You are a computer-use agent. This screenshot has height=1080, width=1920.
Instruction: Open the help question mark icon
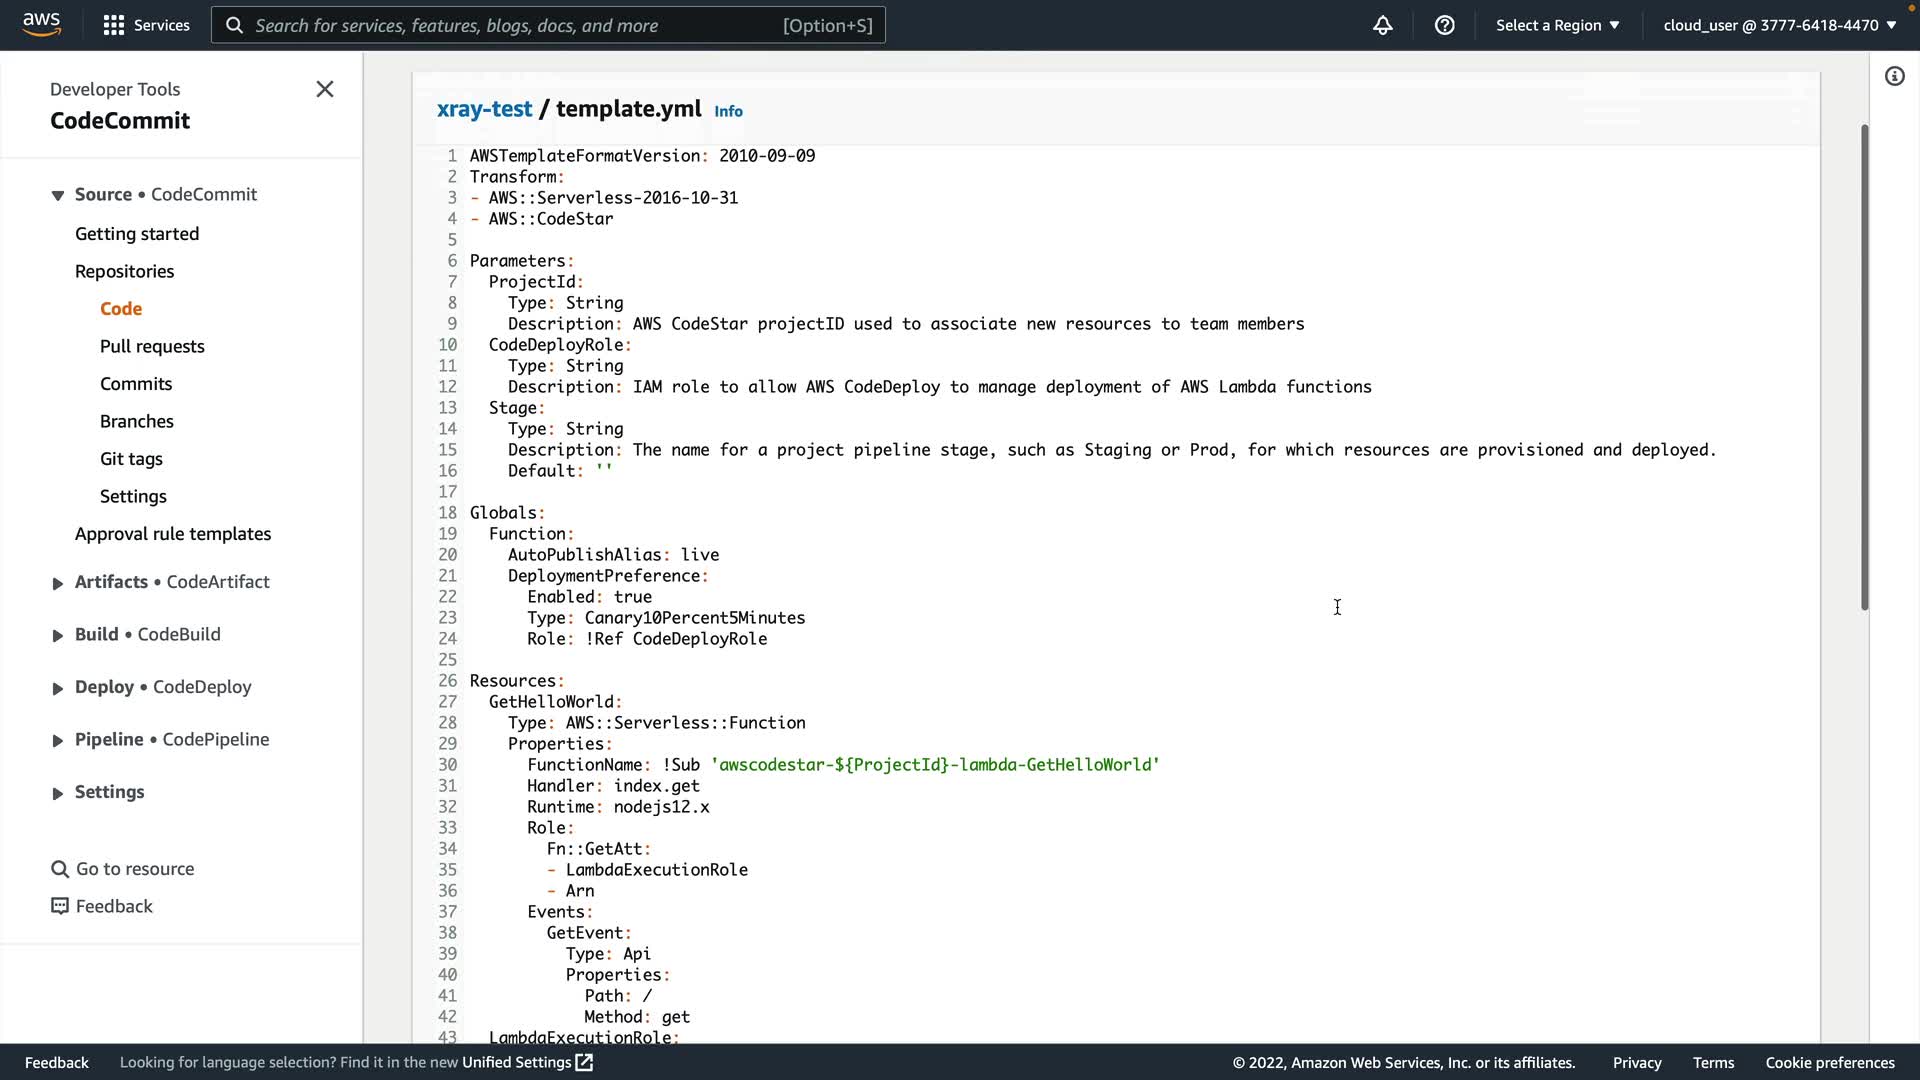click(x=1444, y=25)
